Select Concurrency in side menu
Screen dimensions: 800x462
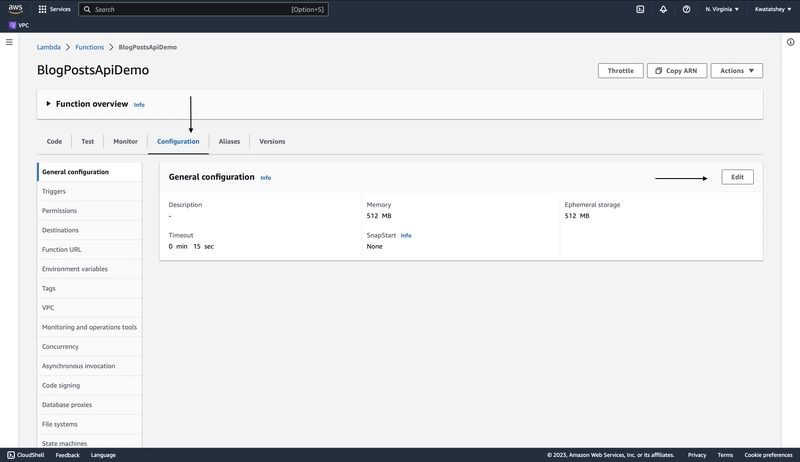(89, 346)
